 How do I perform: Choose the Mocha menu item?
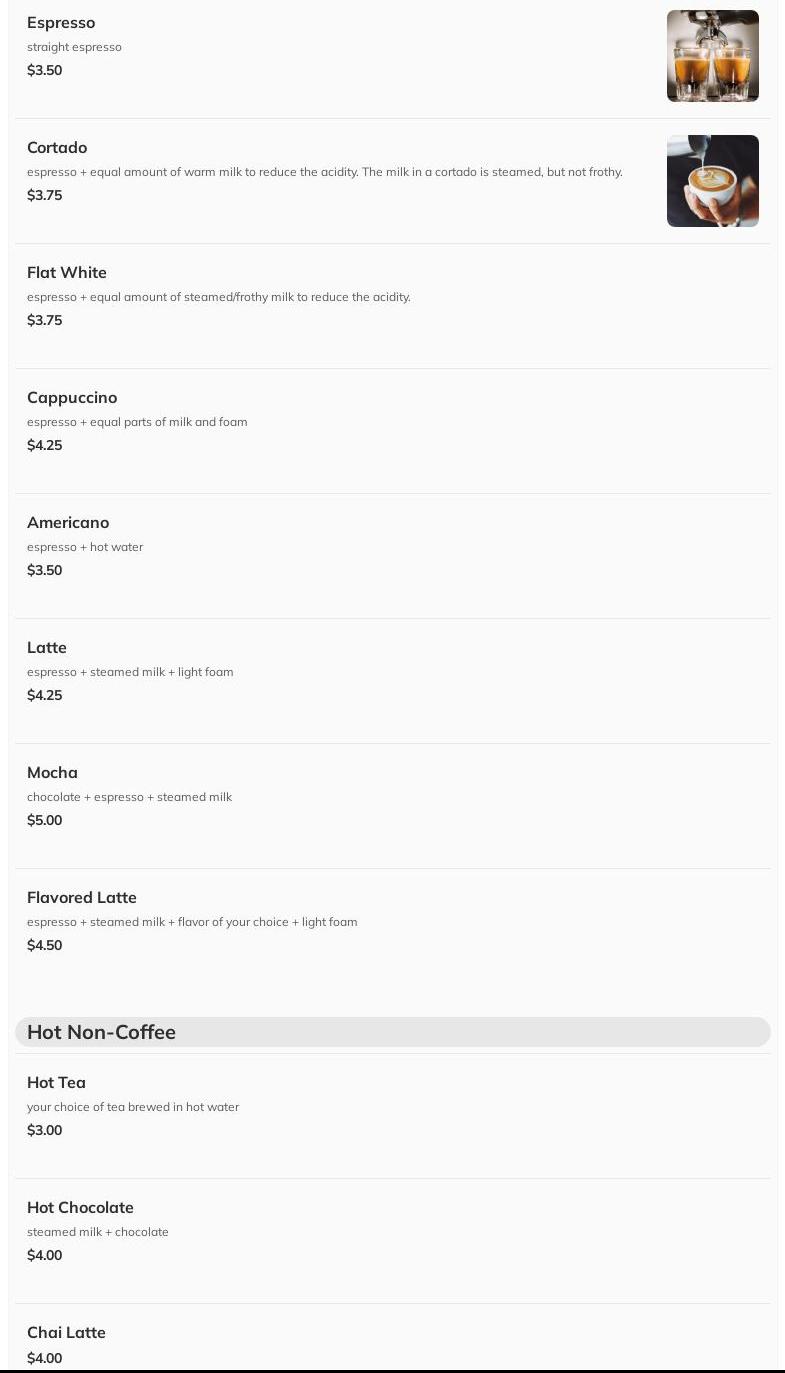(x=52, y=773)
